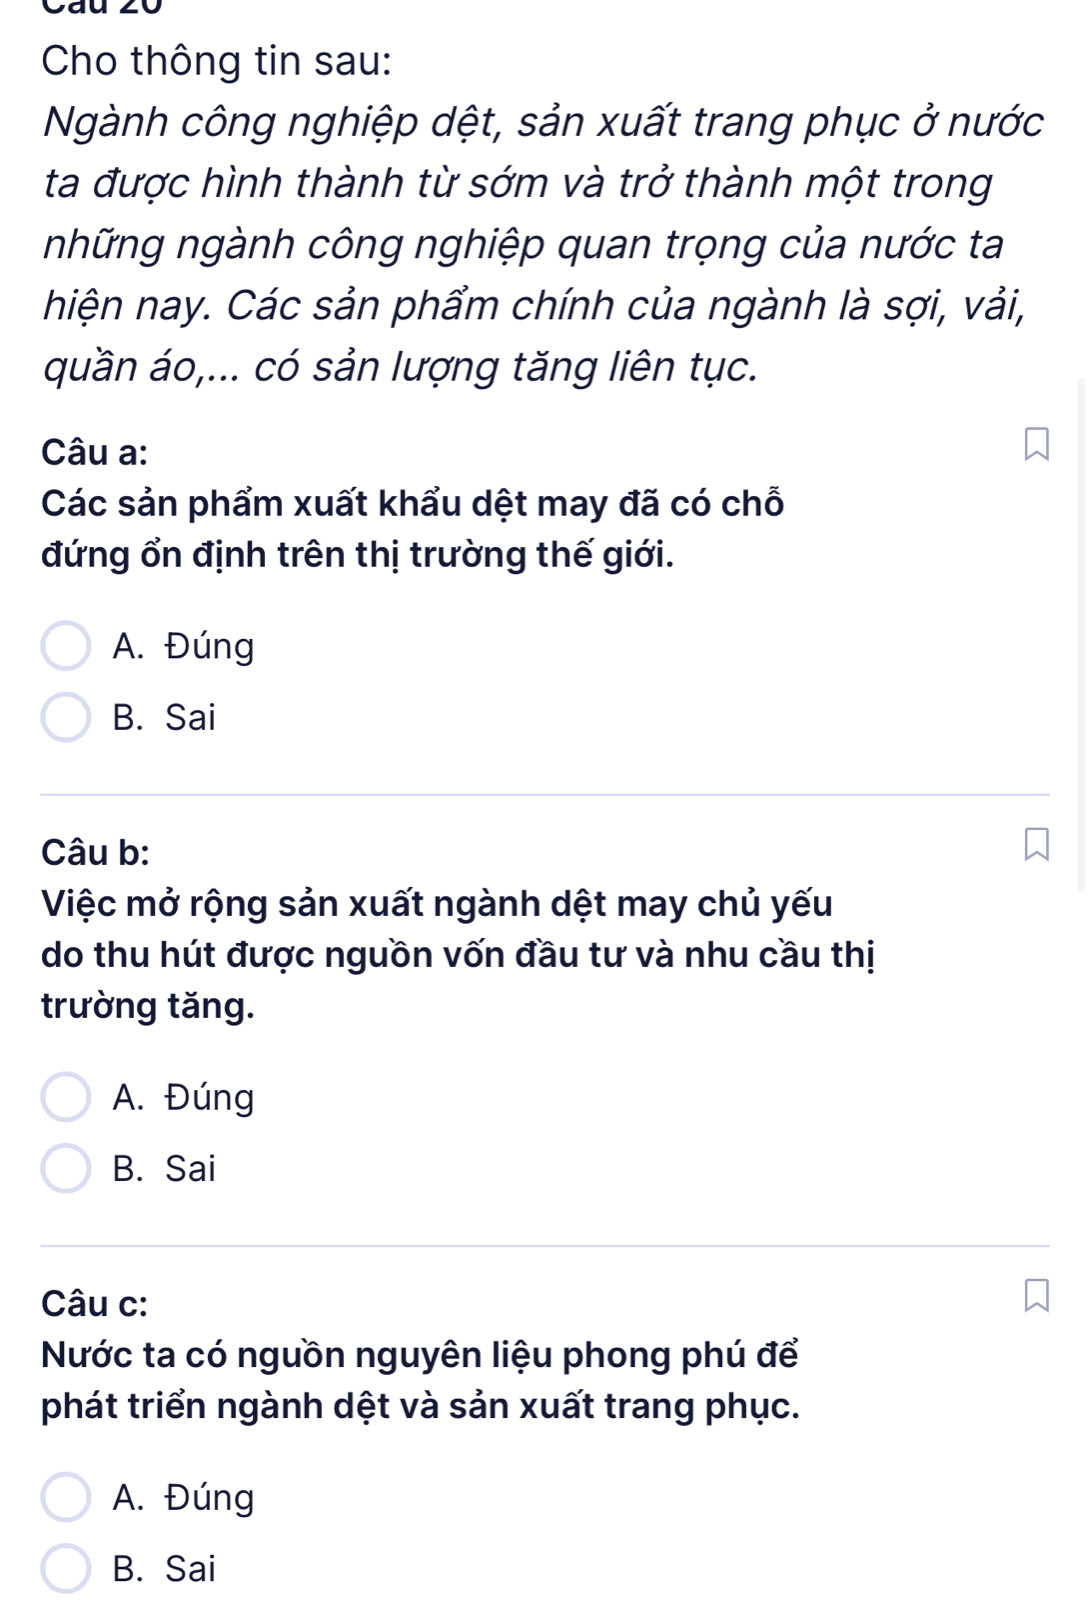This screenshot has height=1612, width=1089.
Task: Bookmark question Câu a
Action: [1036, 445]
